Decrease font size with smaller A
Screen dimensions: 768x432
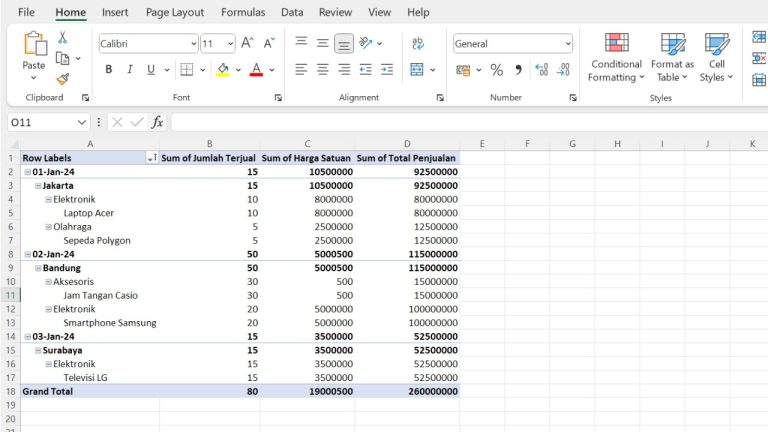pos(269,43)
